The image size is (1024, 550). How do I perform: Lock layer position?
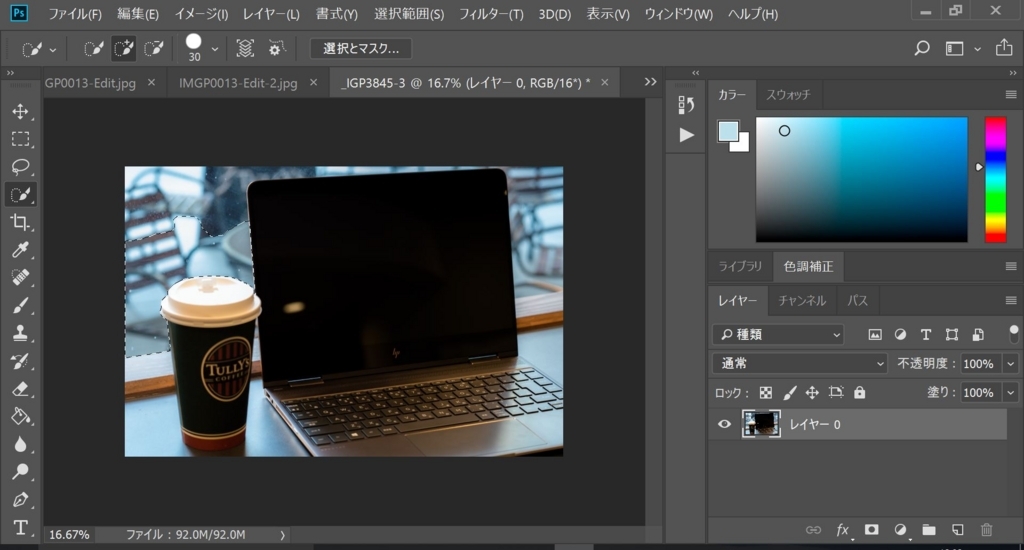click(x=812, y=393)
